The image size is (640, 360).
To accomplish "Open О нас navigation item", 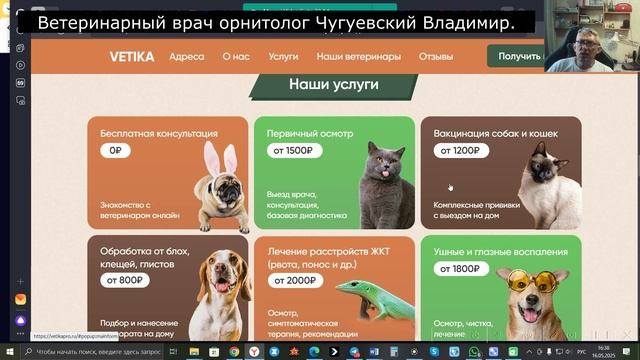I will 236,57.
